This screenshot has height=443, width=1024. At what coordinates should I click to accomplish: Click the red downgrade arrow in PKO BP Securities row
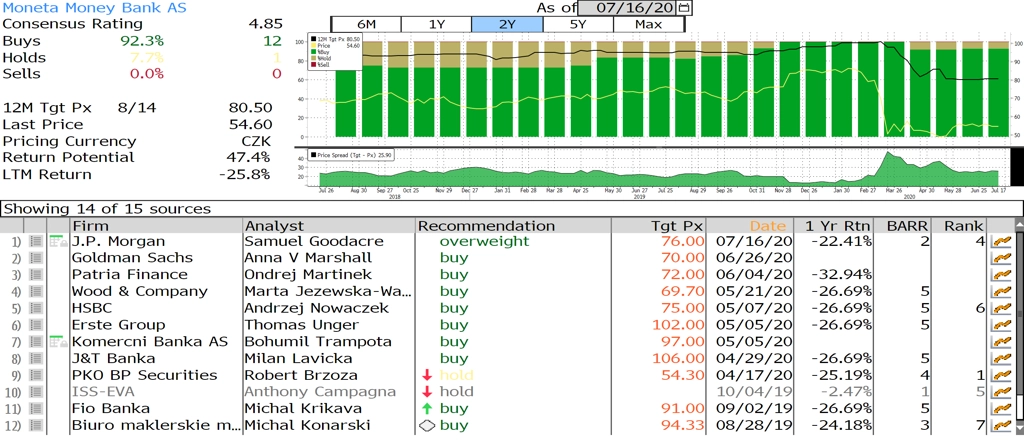coord(427,376)
